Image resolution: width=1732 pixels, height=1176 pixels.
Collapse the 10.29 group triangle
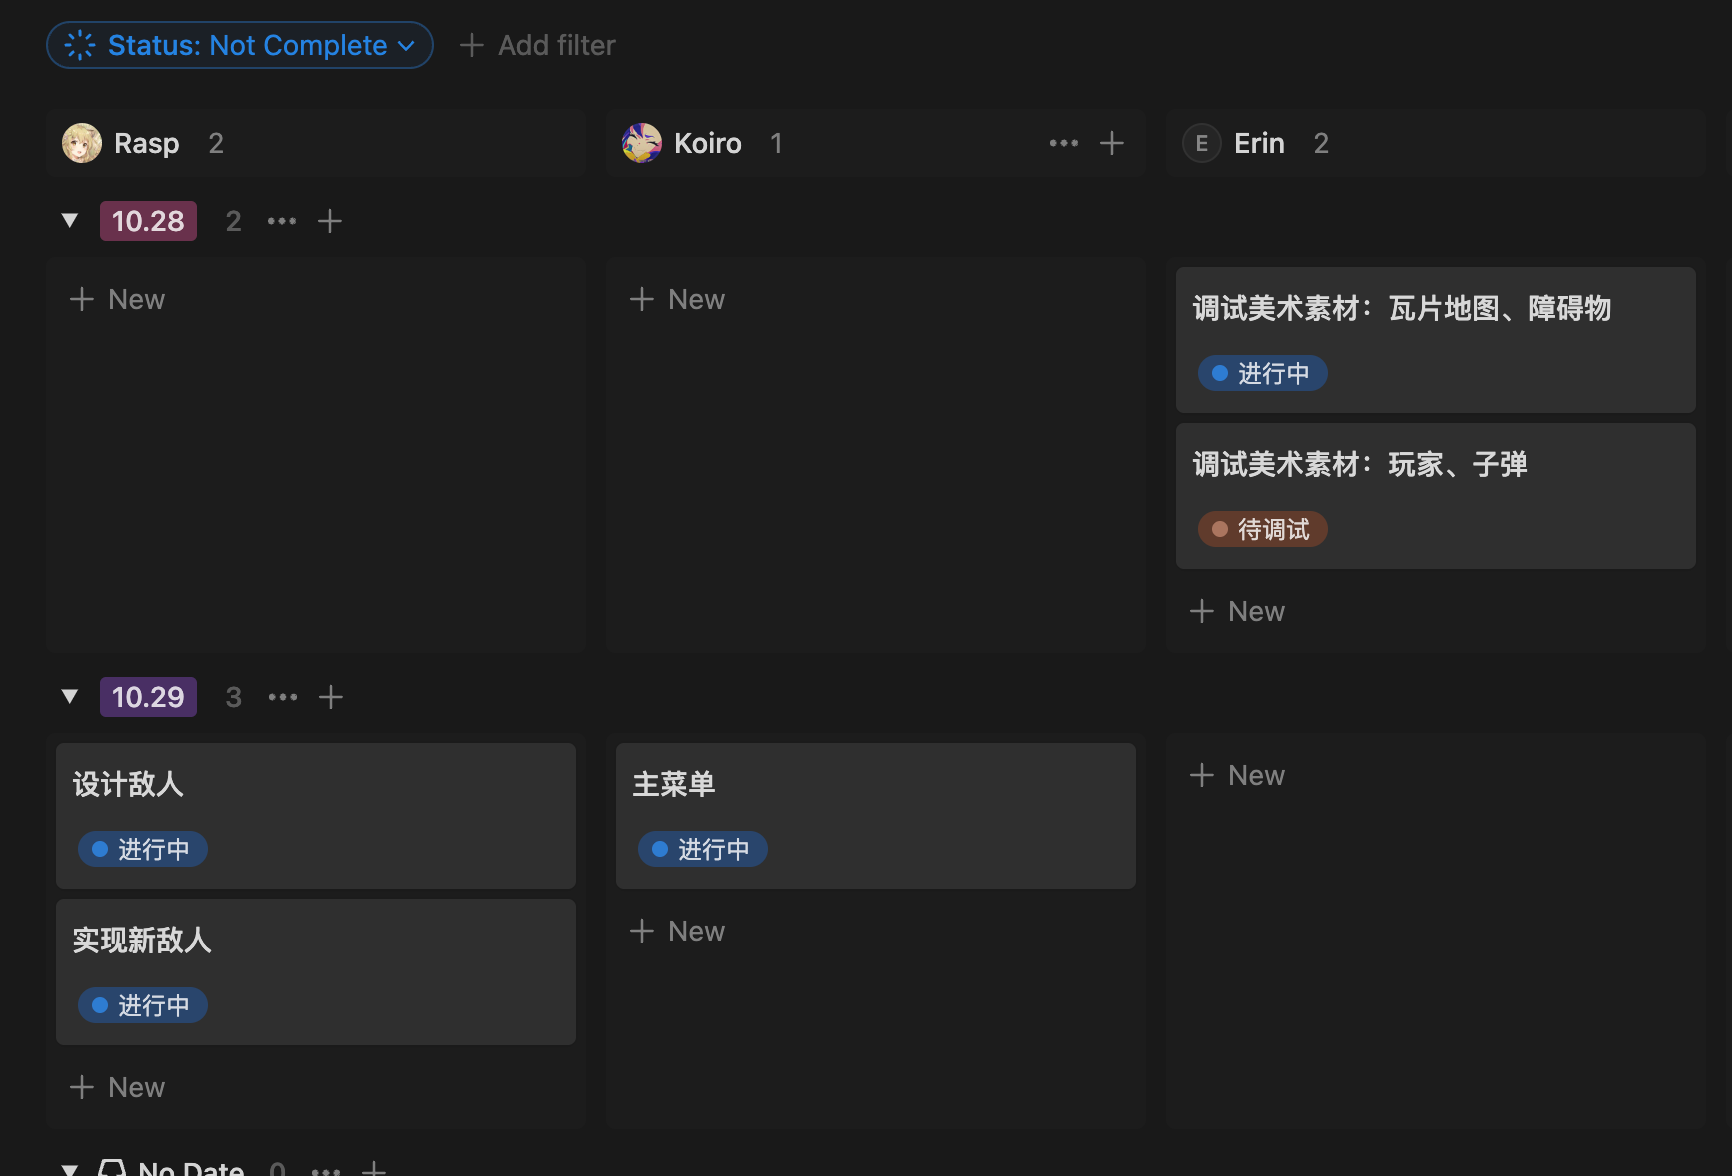pos(70,697)
